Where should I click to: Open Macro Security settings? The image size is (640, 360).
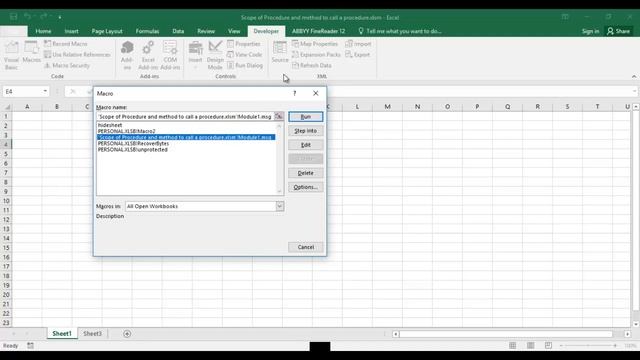coord(67,65)
